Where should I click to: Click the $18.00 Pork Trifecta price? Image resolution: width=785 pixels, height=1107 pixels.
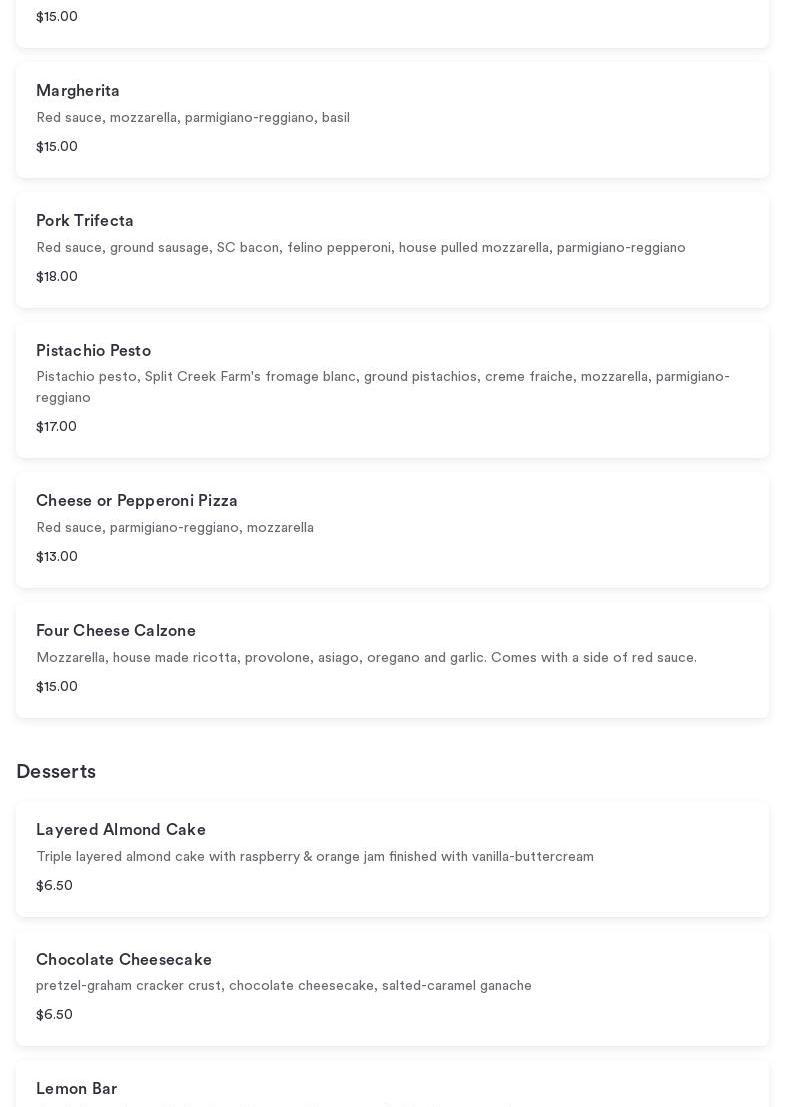point(57,277)
